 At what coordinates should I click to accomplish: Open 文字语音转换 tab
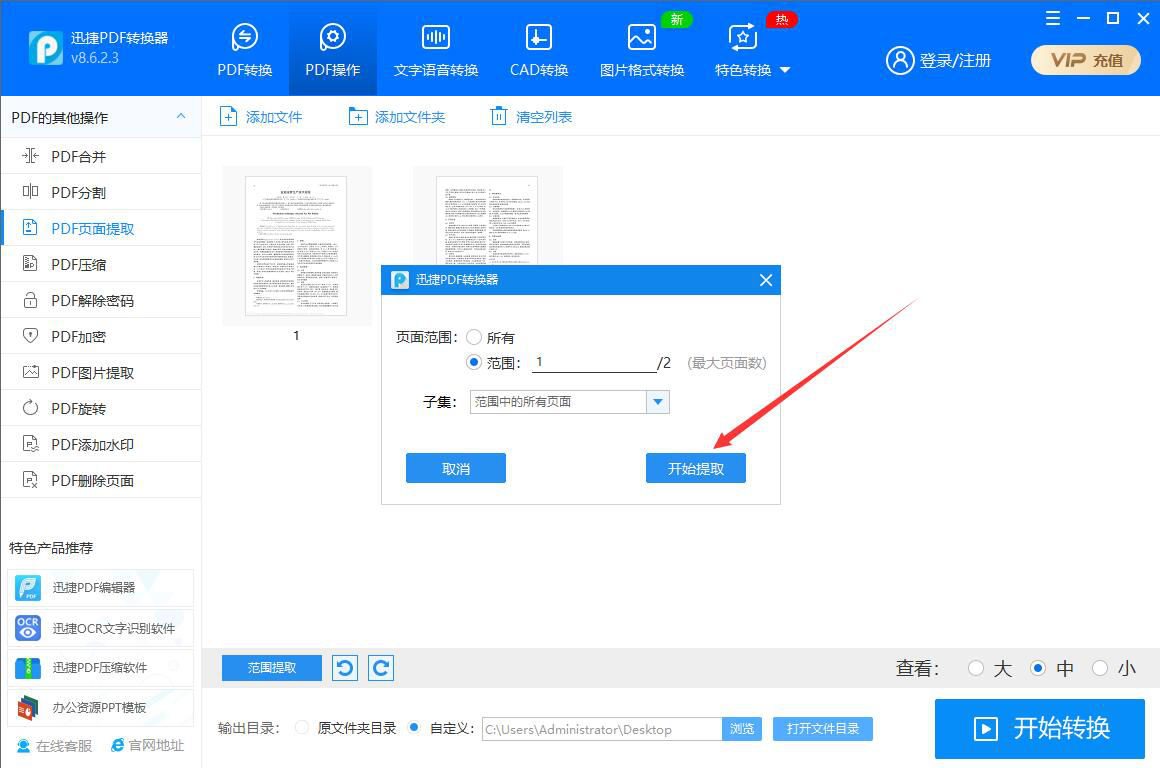[x=436, y=50]
